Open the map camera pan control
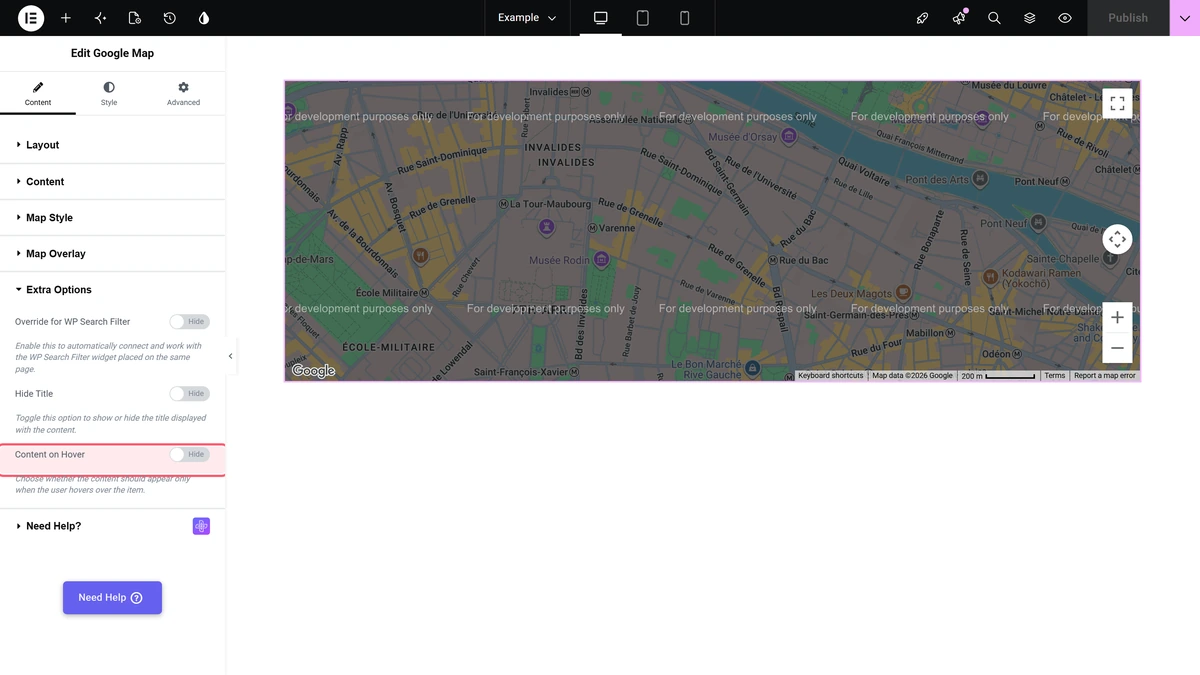1200x675 pixels. click(x=1117, y=240)
